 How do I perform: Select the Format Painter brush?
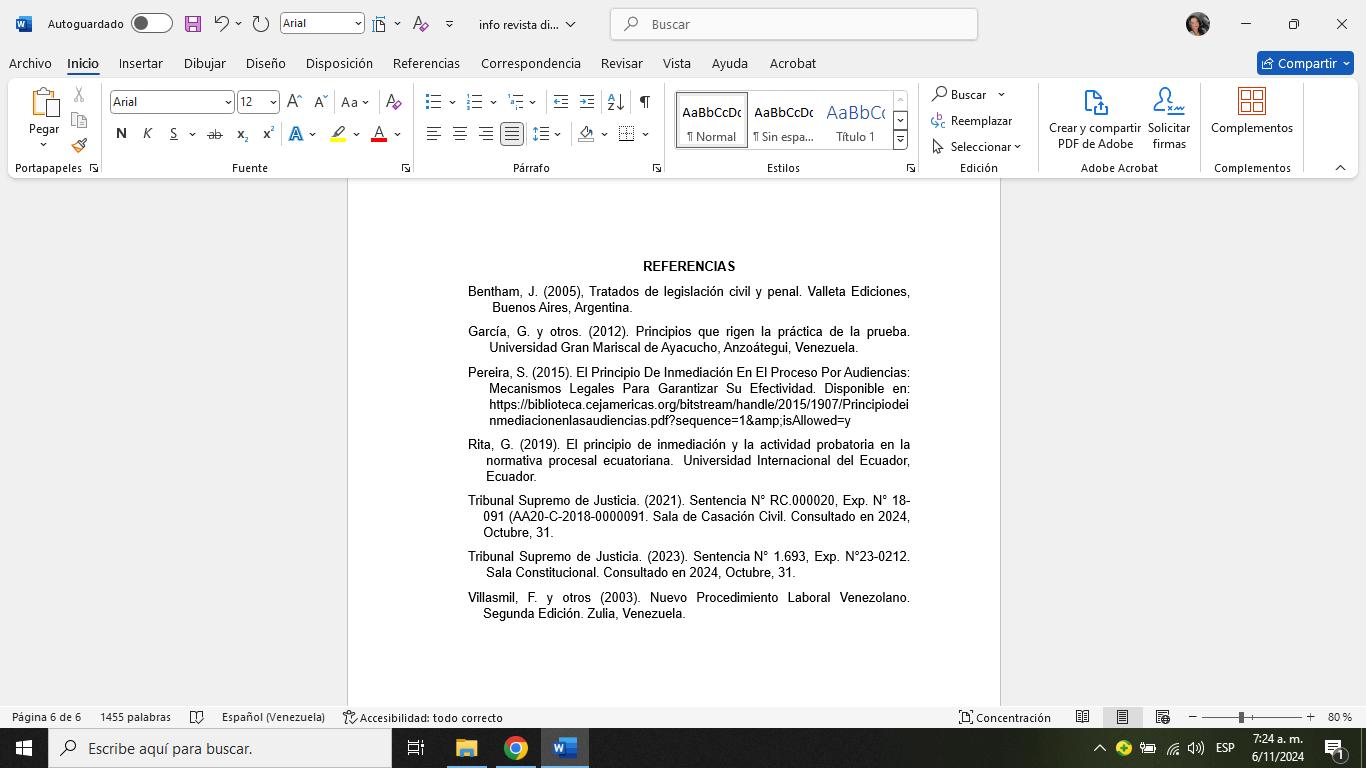79,145
